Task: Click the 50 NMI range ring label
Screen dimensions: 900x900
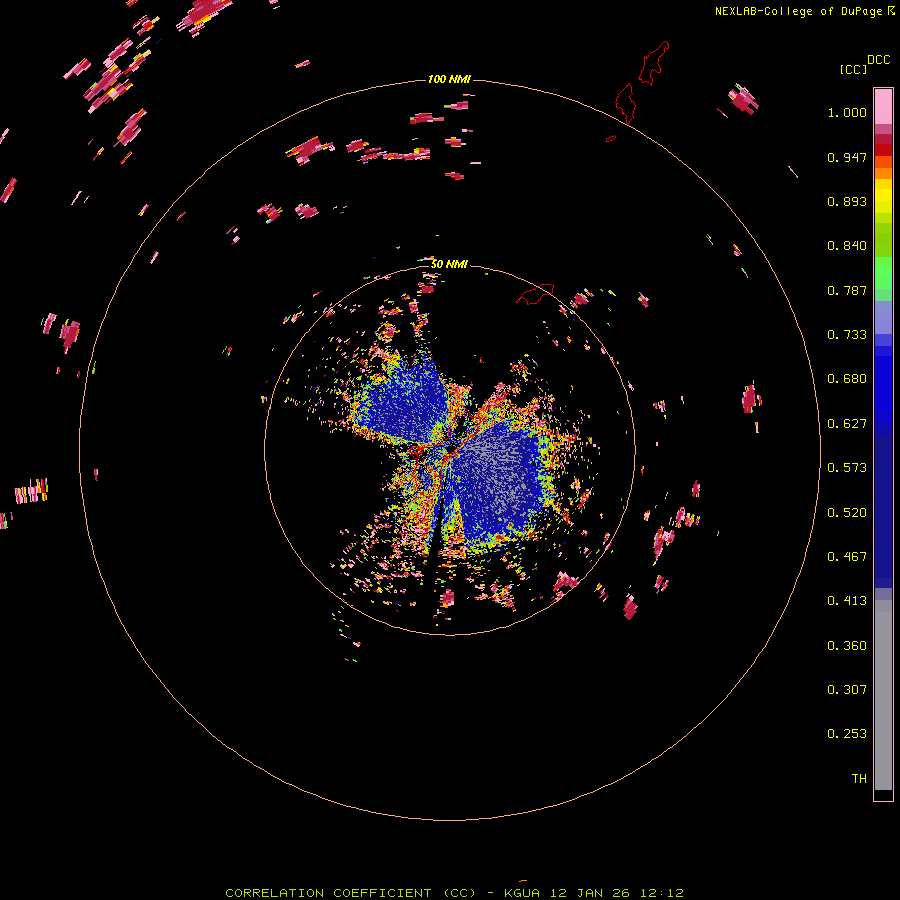Action: [449, 264]
